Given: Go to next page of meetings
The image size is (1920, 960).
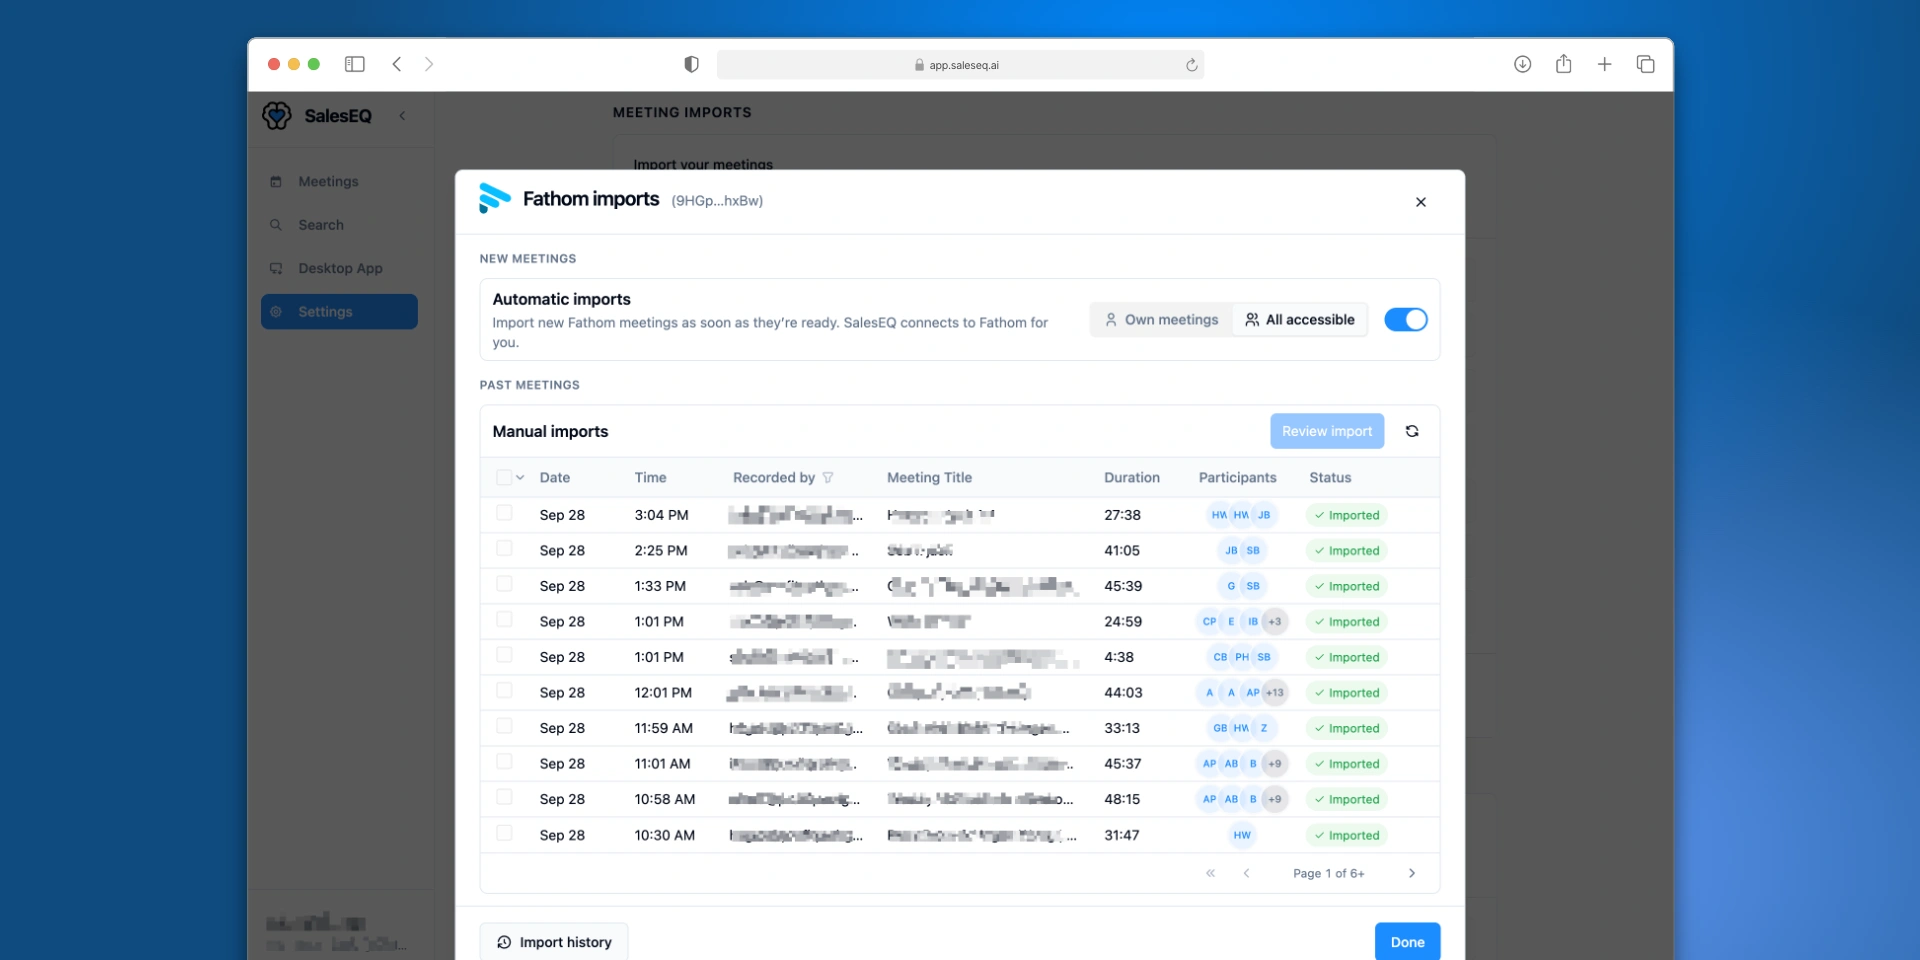Looking at the screenshot, I should click(x=1412, y=873).
